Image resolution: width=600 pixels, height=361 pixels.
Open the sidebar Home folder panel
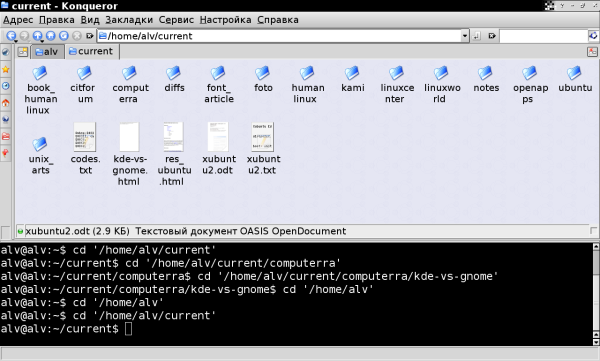[x=5, y=103]
